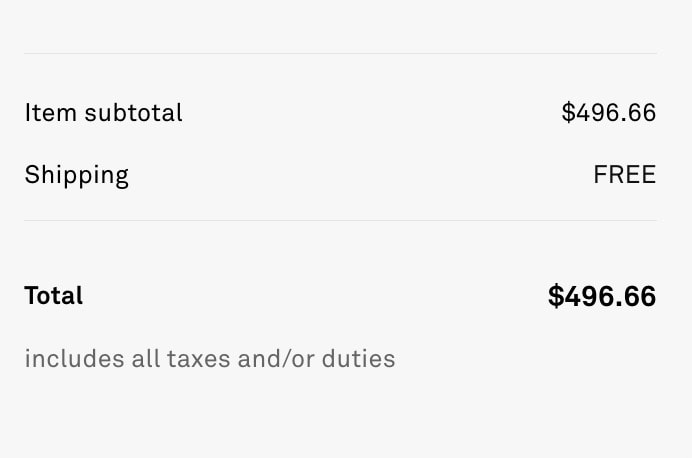Select the bold total amount $496.66
The image size is (692, 458).
click(602, 296)
